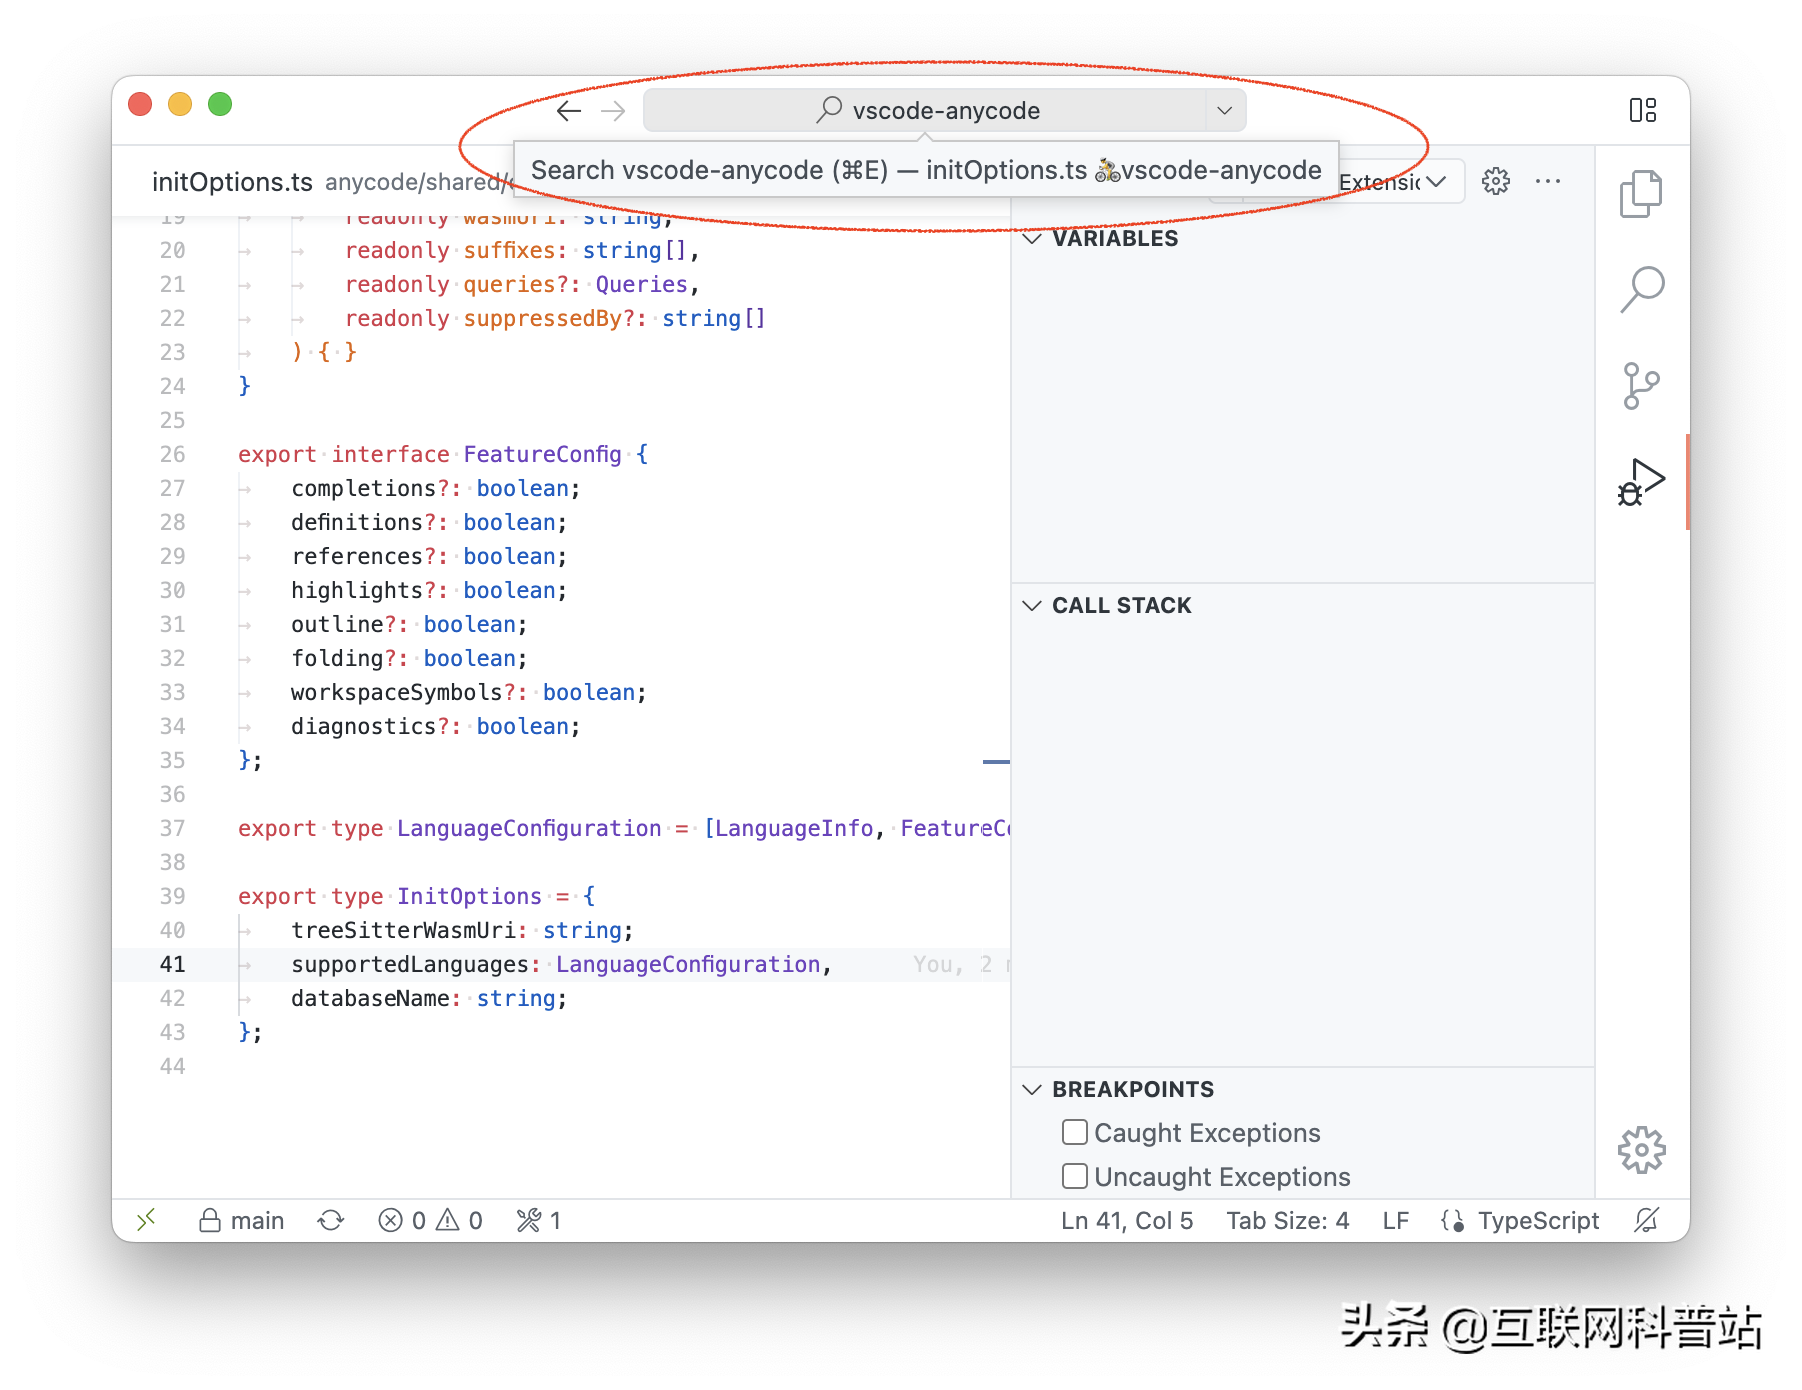The width and height of the screenshot is (1802, 1390).
Task: Click LanguageConfiguration type on line 37
Action: (x=529, y=828)
